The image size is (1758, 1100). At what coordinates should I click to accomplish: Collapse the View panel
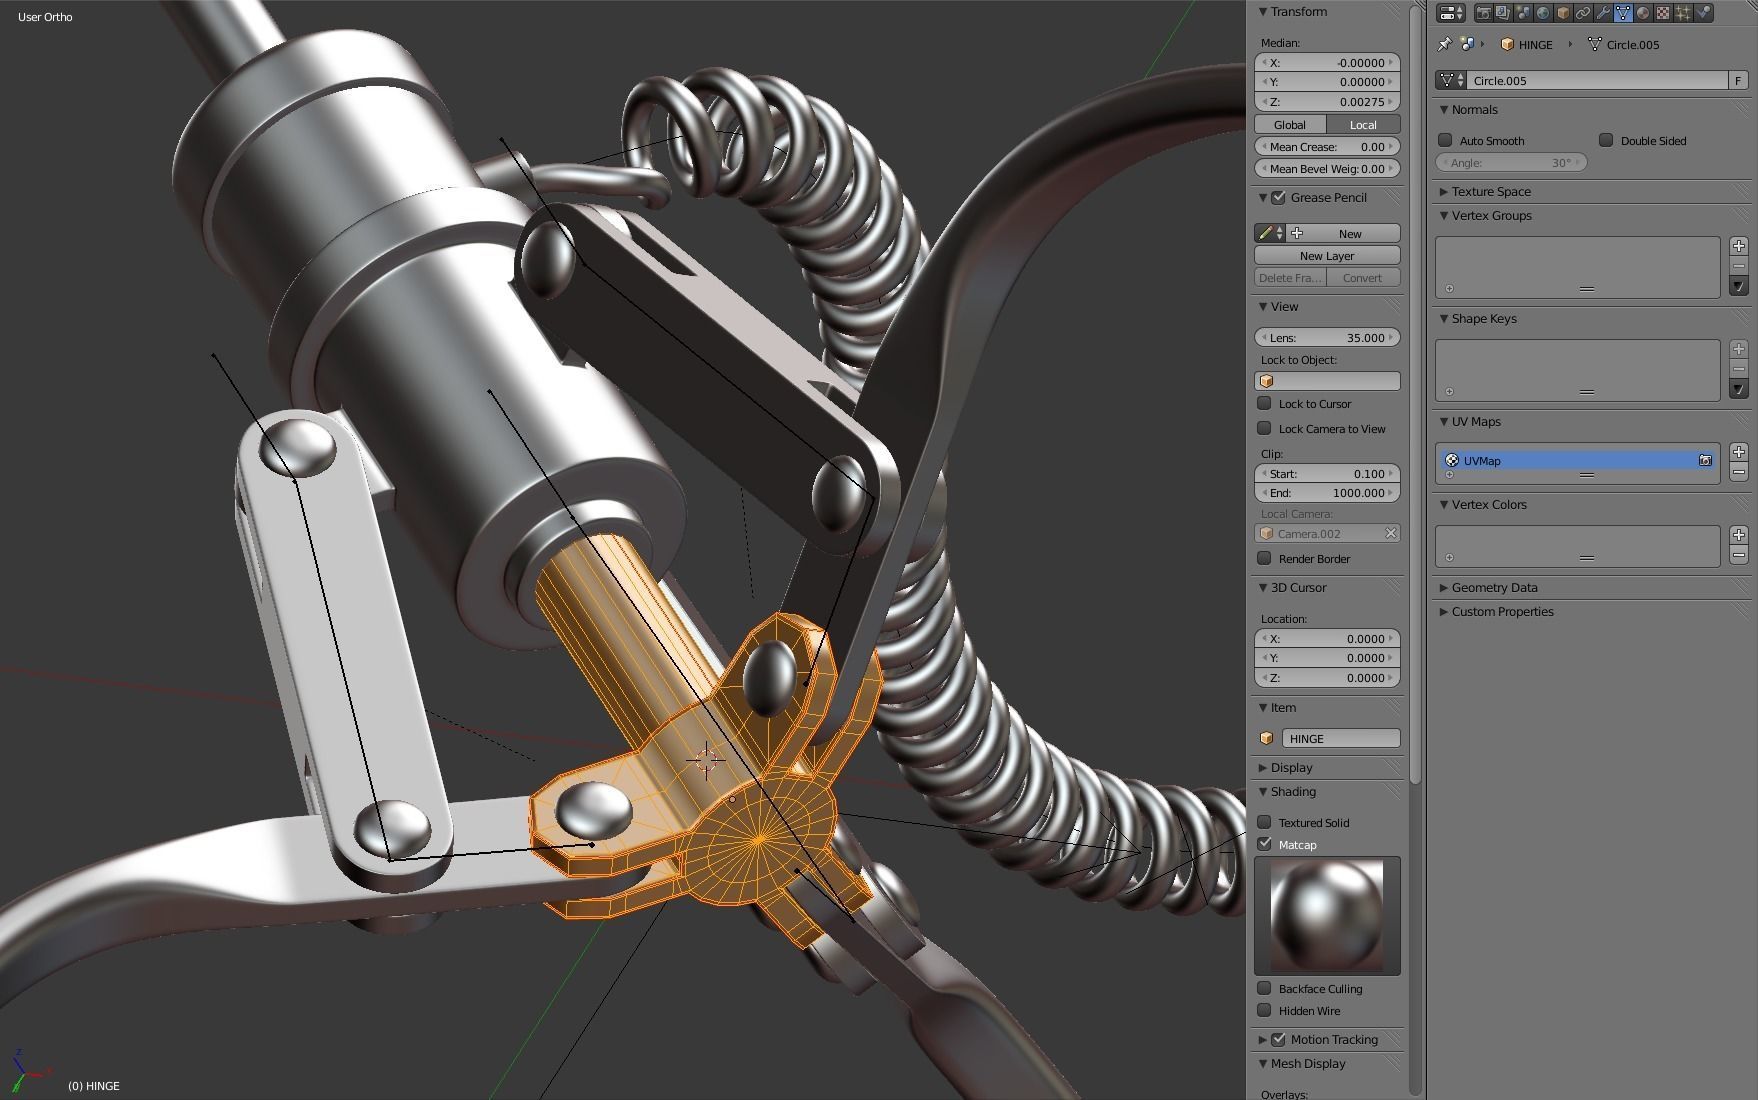(1263, 306)
